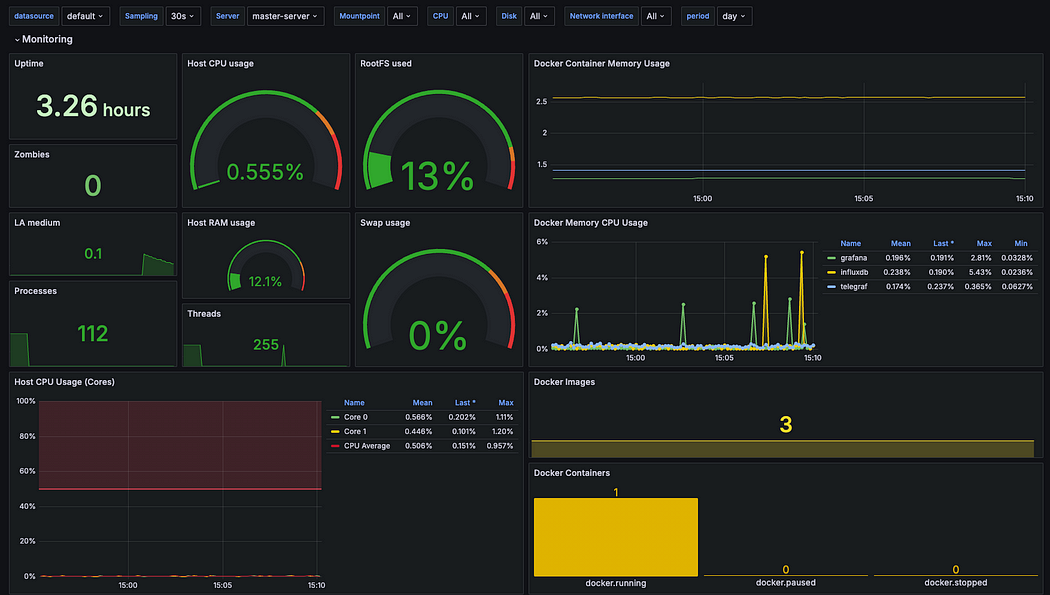Sort Host CPU cores legend by Max

506,403
